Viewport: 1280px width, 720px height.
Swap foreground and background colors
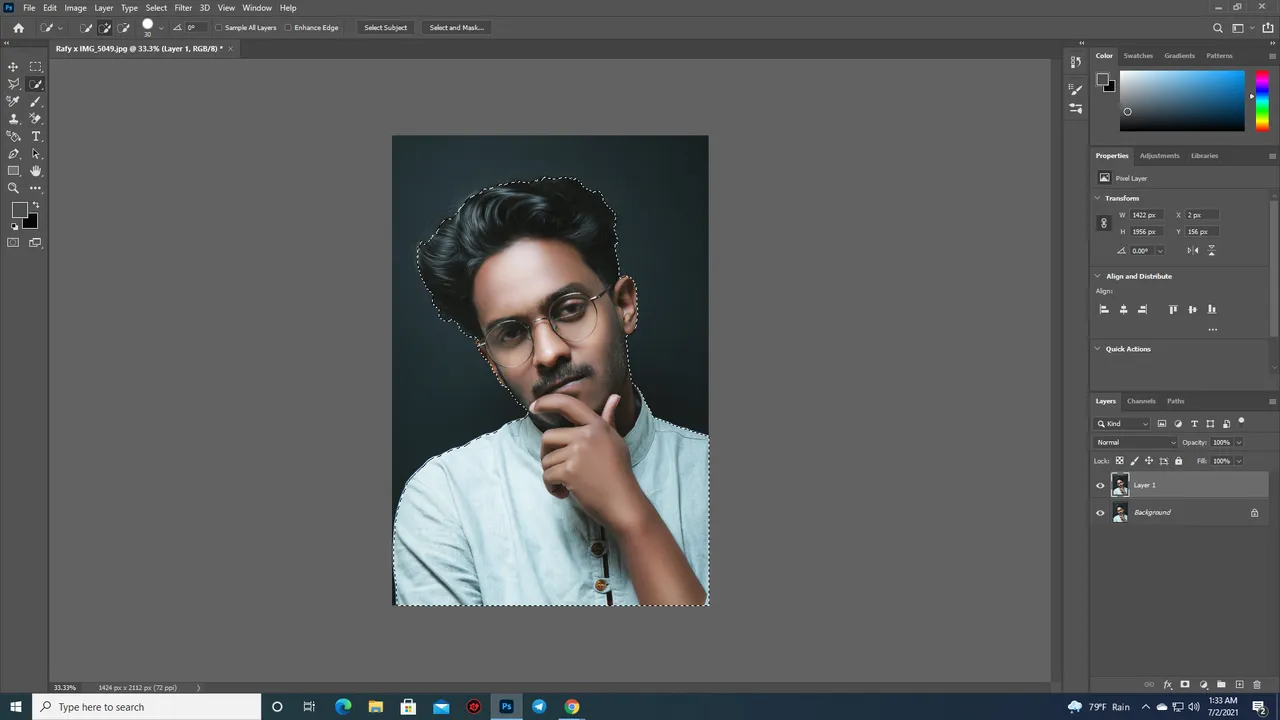pos(36,205)
